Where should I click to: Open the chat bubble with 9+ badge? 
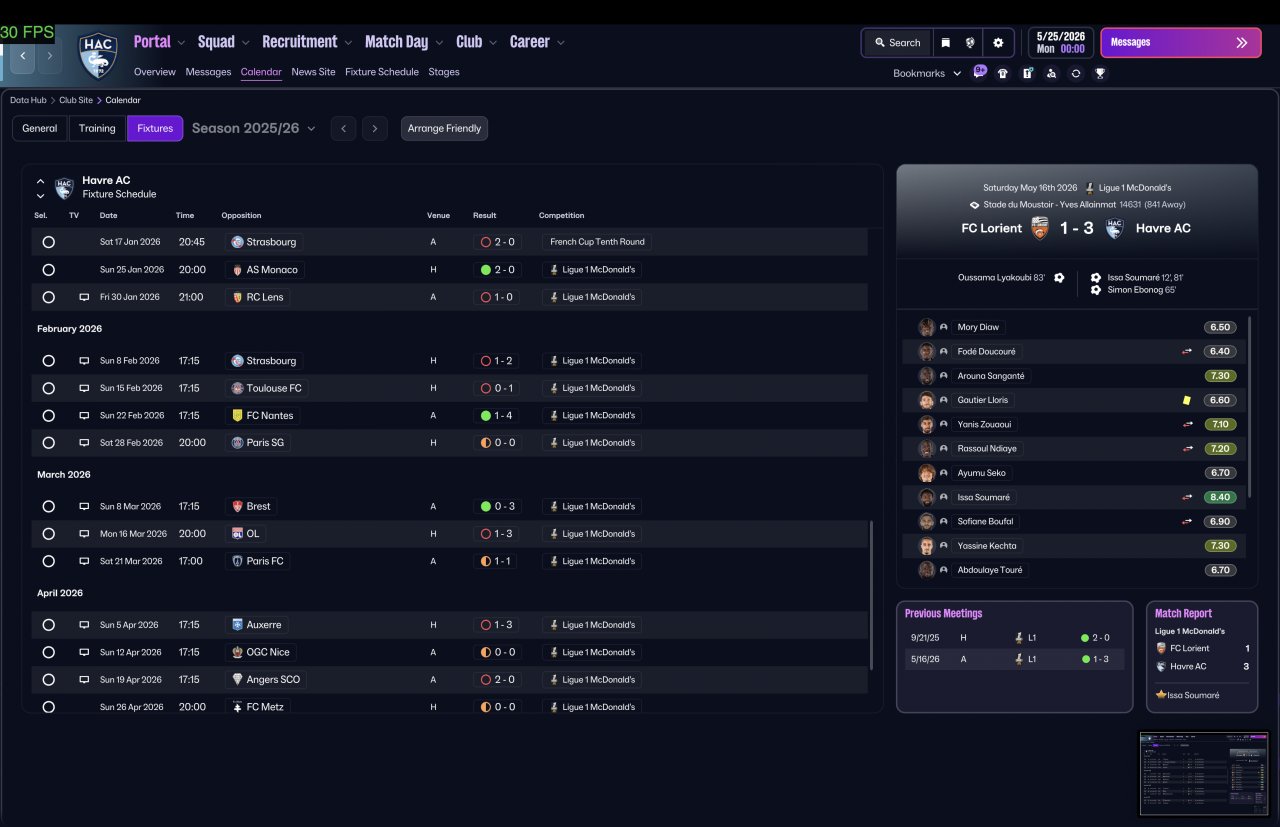pos(979,72)
